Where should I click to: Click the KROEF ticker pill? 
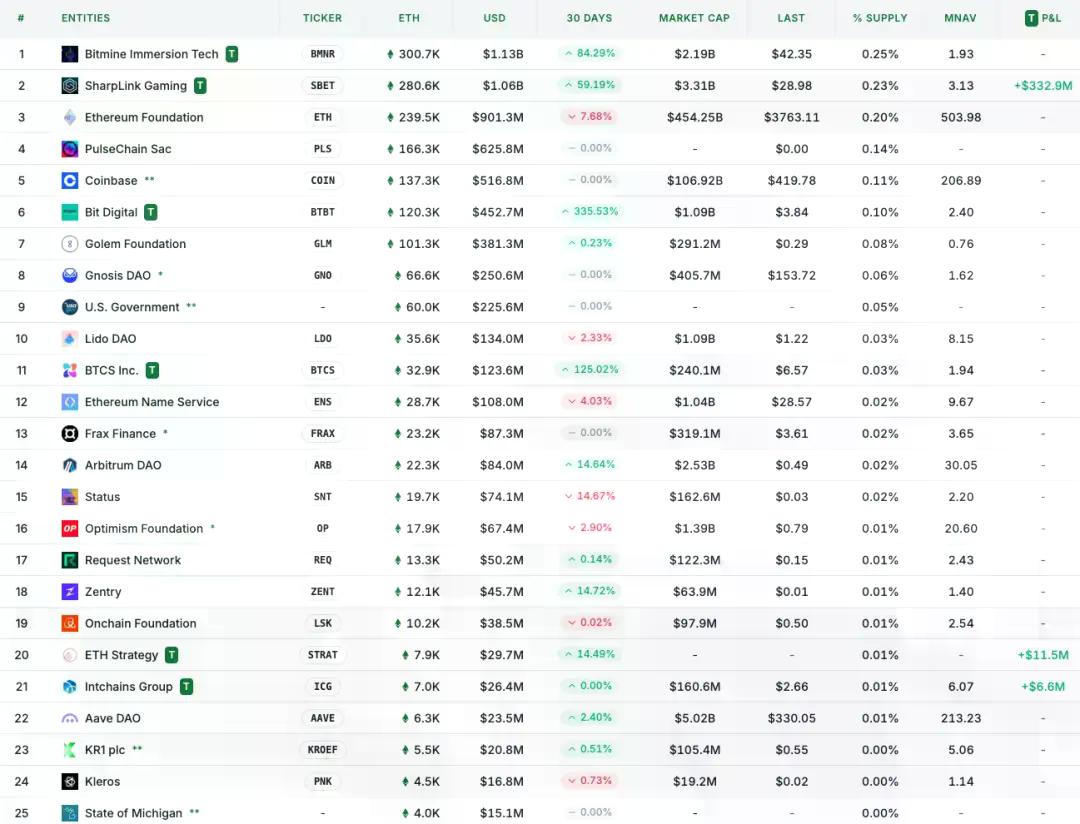tap(322, 750)
